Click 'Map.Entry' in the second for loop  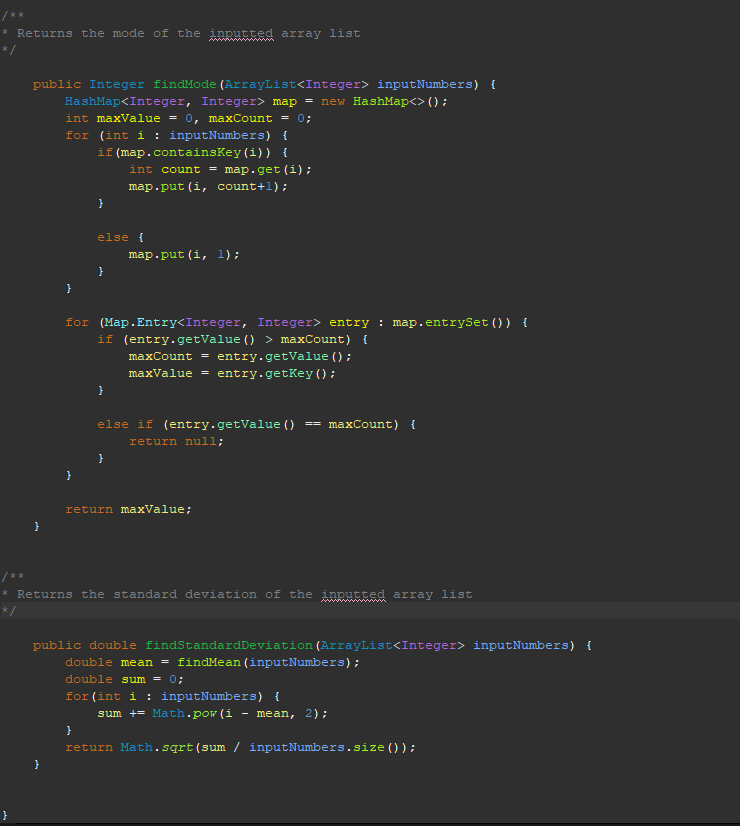140,322
